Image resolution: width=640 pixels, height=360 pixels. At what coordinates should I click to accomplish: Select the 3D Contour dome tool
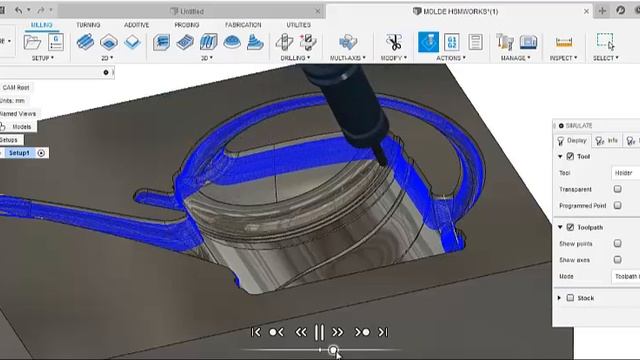(232, 42)
